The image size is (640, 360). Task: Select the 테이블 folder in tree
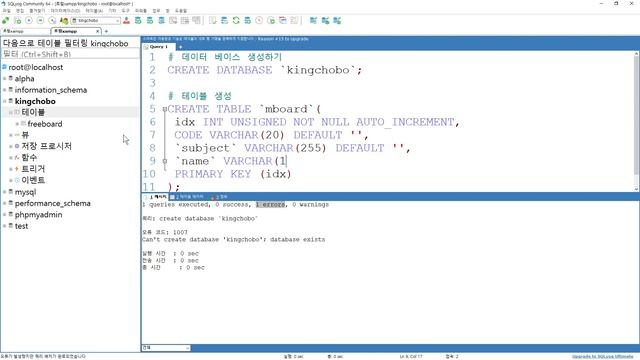33,112
